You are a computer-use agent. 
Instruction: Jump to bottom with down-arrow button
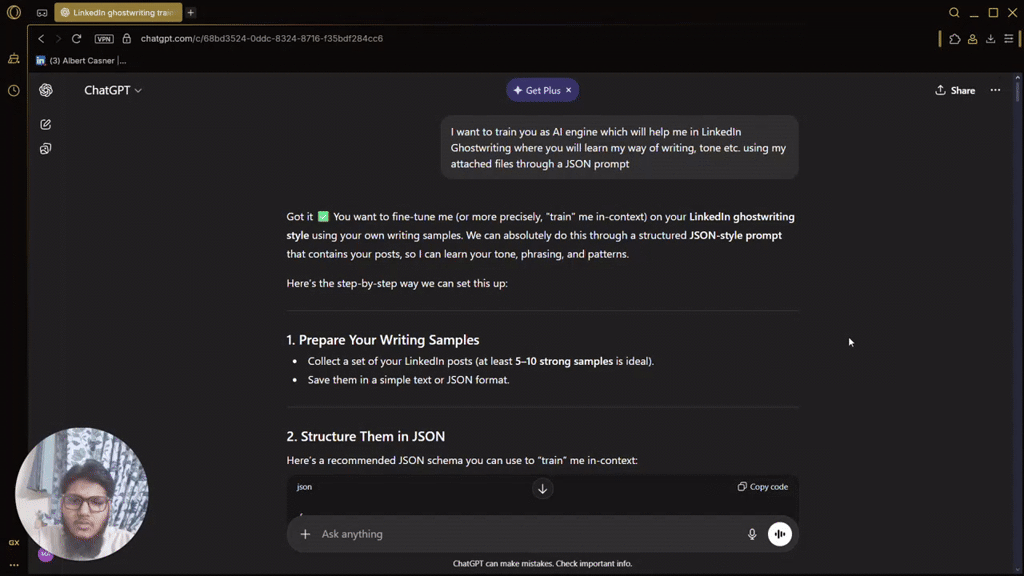coord(542,488)
